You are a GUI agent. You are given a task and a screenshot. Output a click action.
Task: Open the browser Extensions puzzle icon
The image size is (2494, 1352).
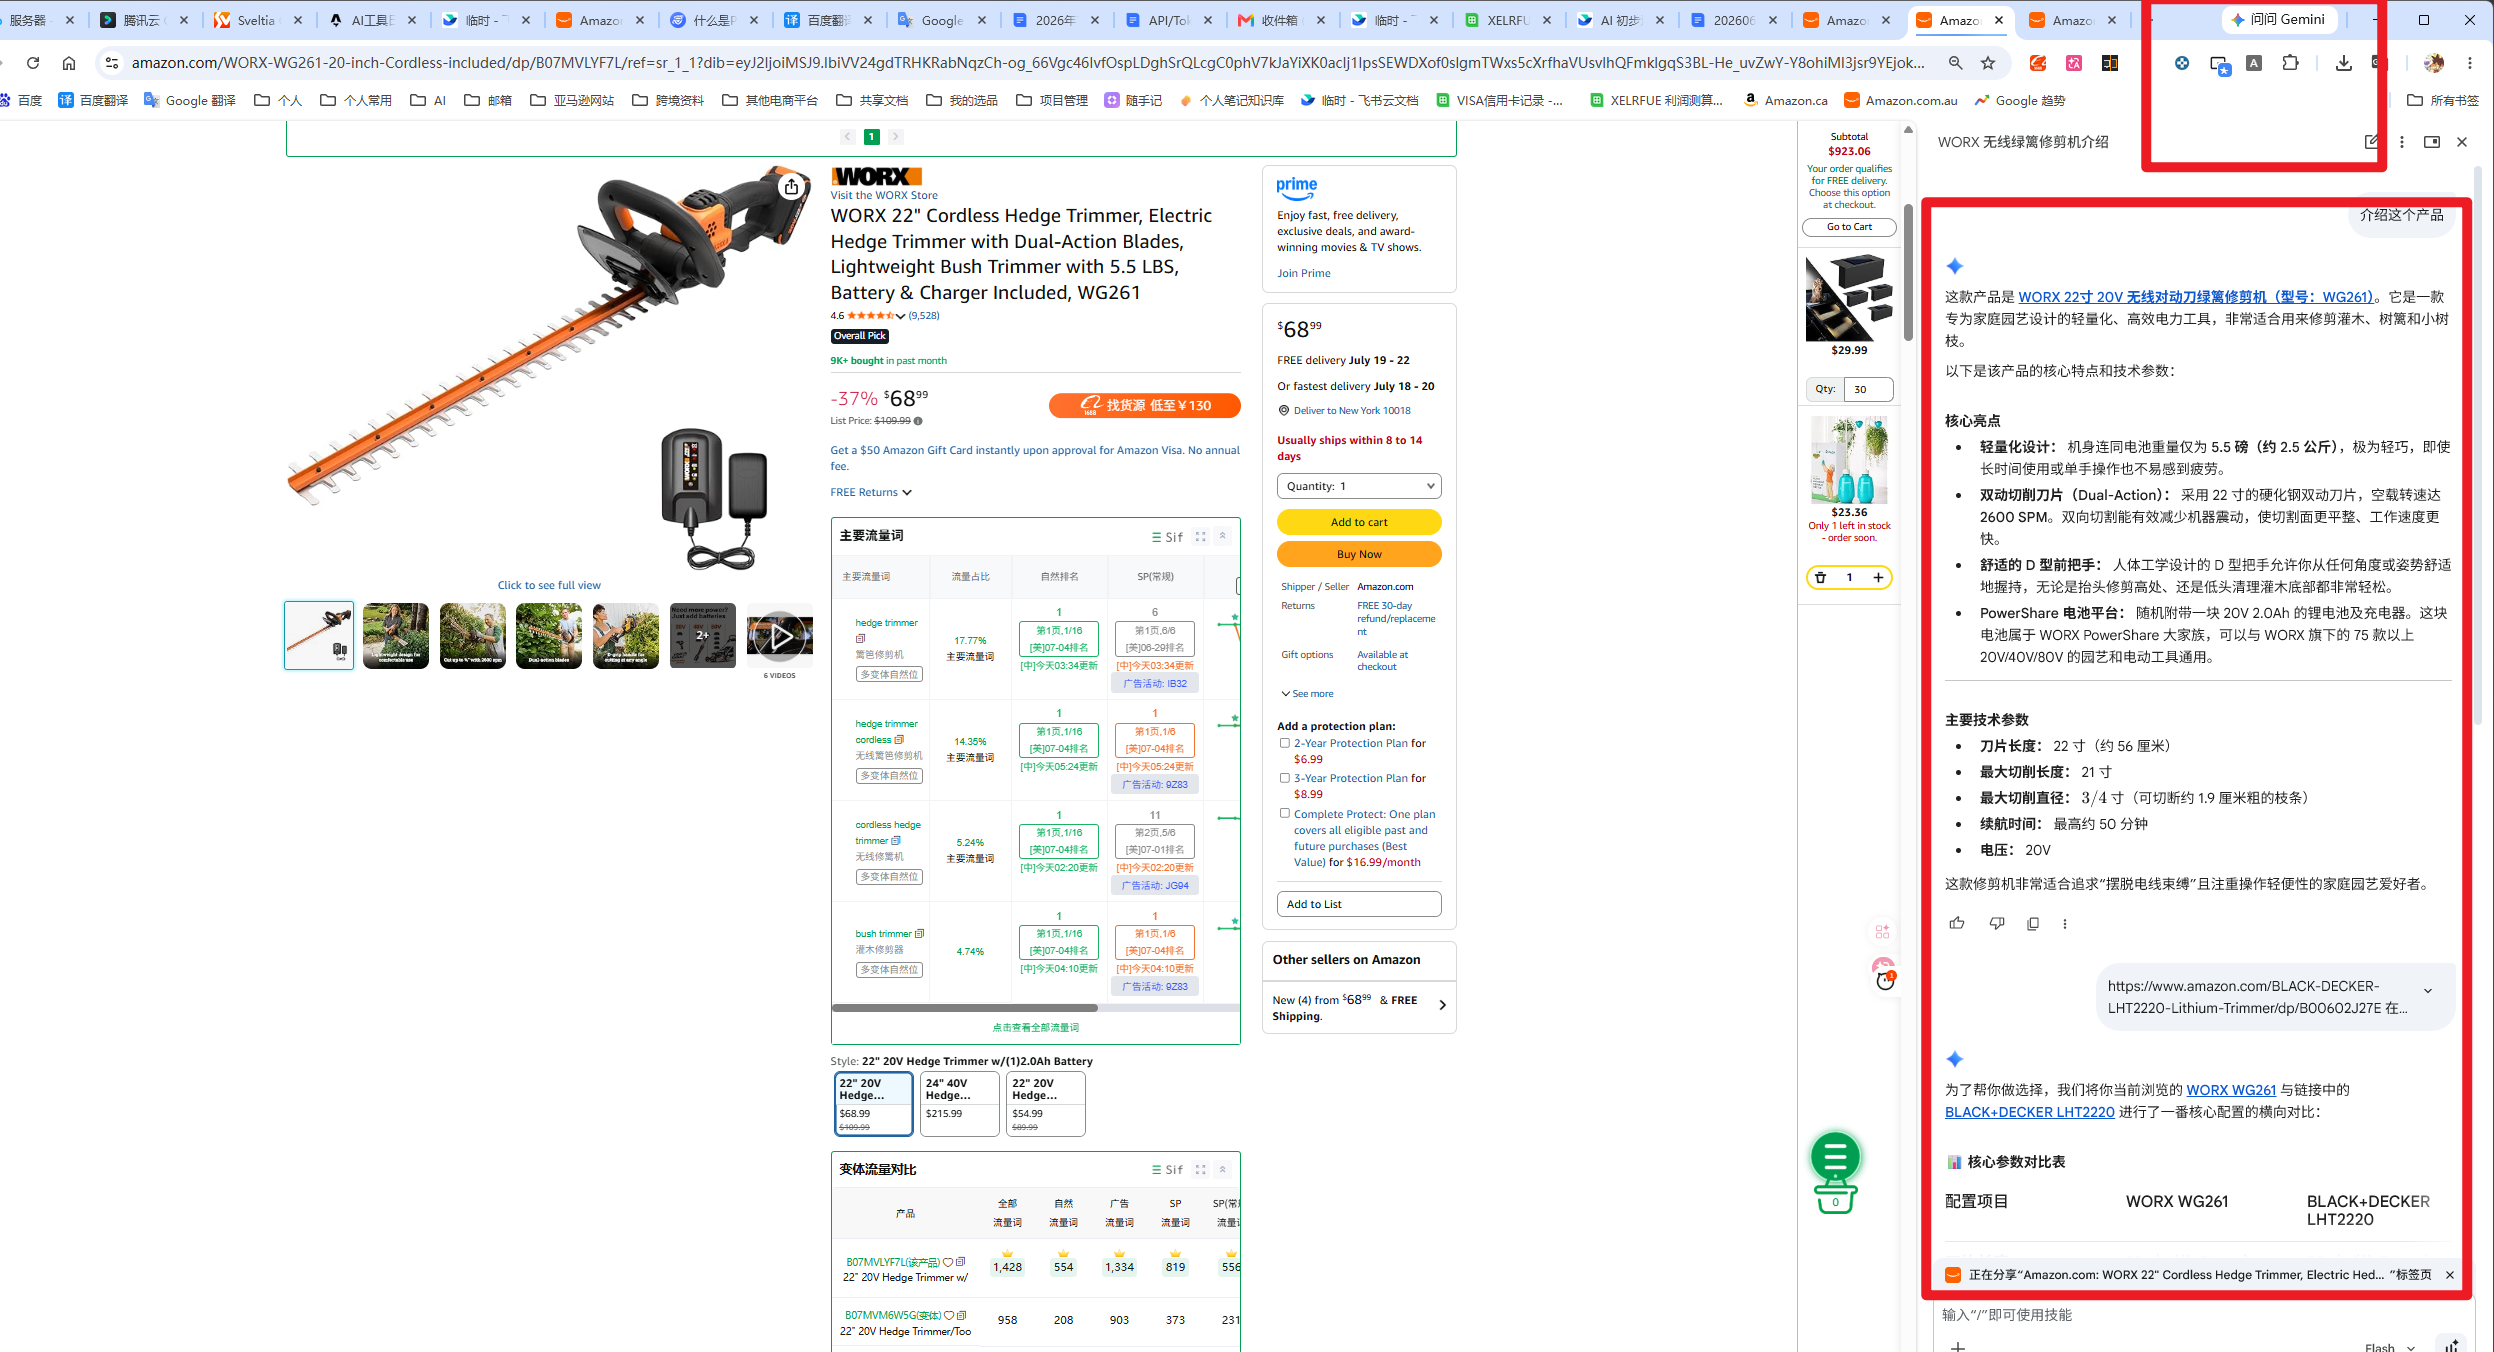pyautogui.click(x=2291, y=63)
